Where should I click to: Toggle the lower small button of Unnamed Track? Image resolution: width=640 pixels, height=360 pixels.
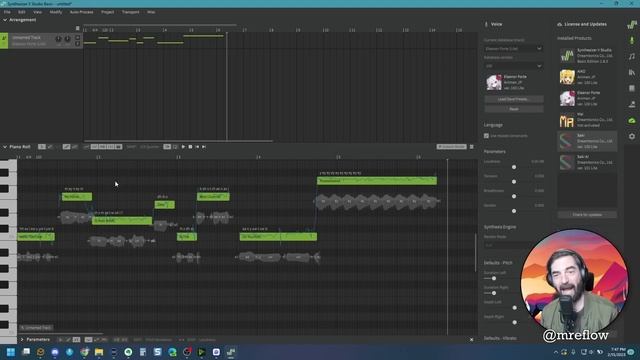(78, 44)
